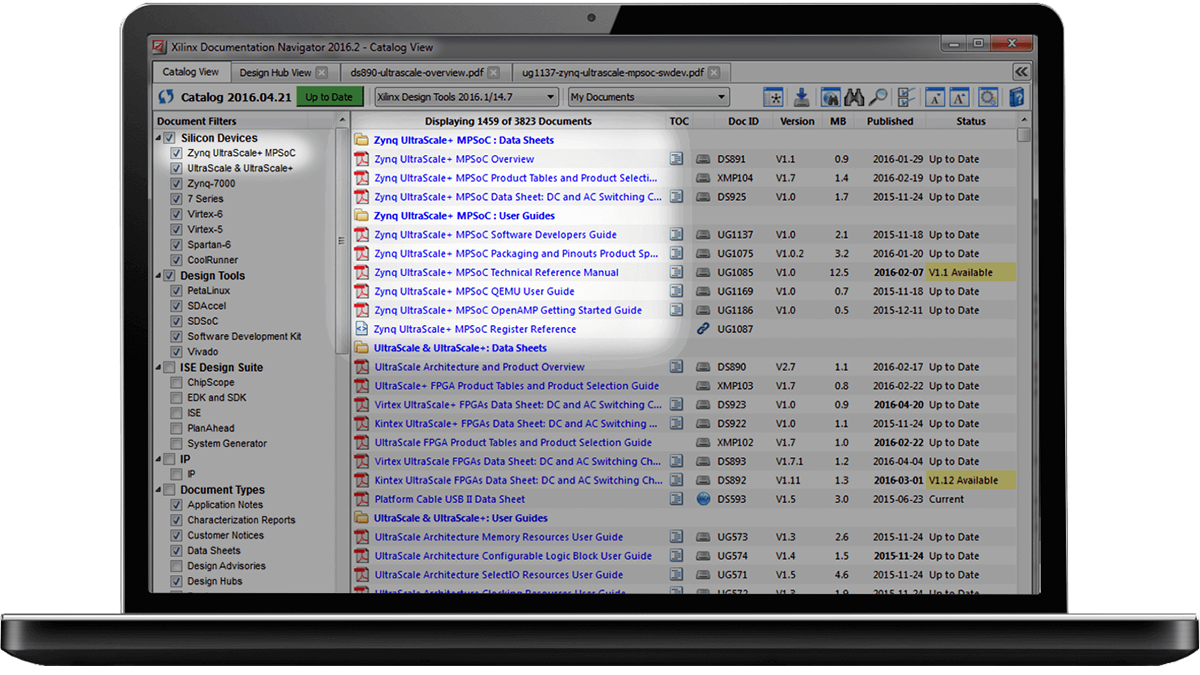Enable the ChipScope checkbox

tap(177, 383)
